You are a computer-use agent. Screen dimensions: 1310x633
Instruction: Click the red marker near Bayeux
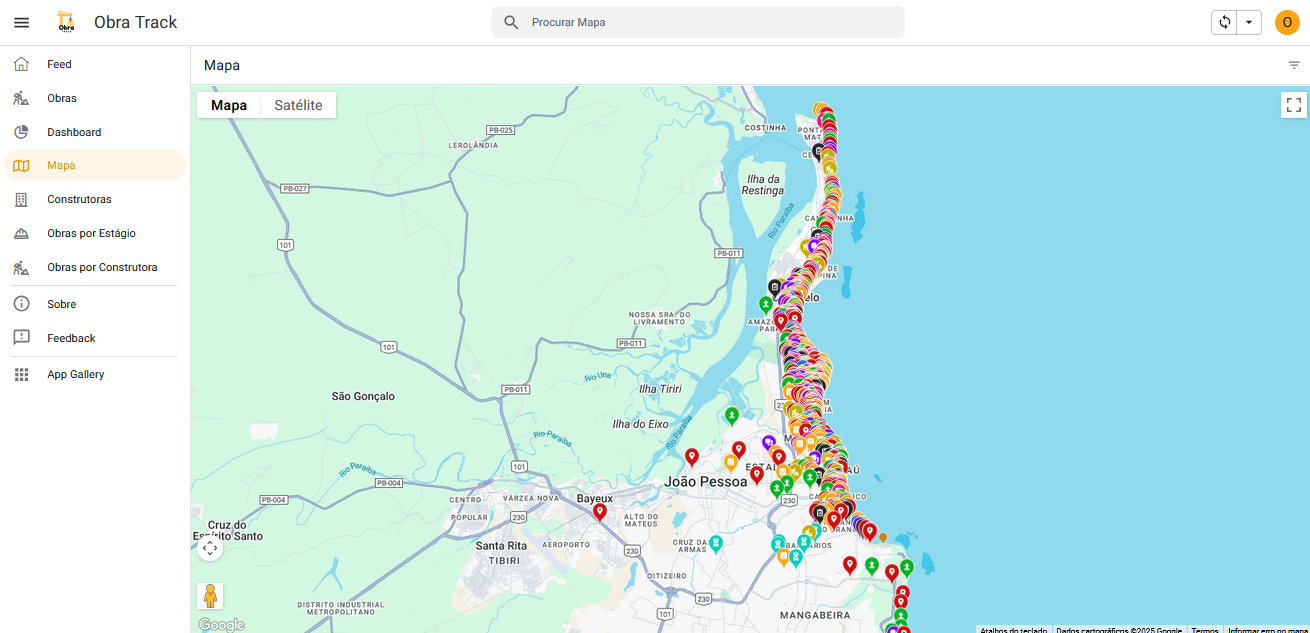(x=600, y=511)
